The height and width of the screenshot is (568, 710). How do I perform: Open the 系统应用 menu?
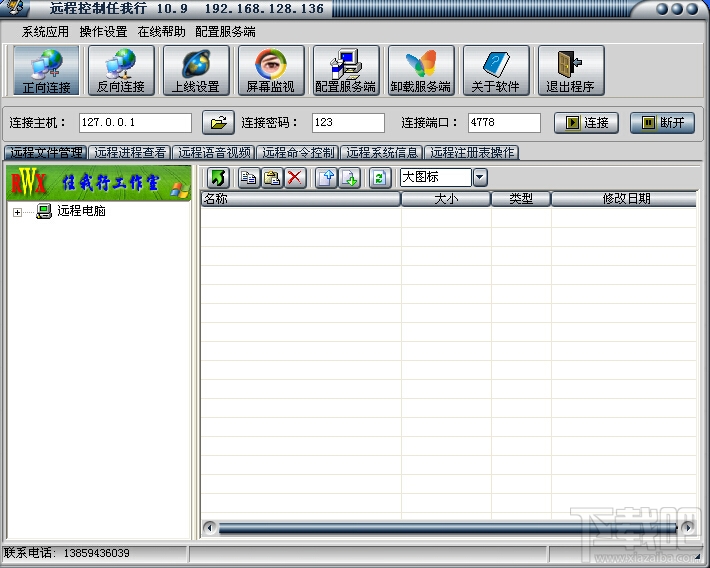pyautogui.click(x=45, y=32)
